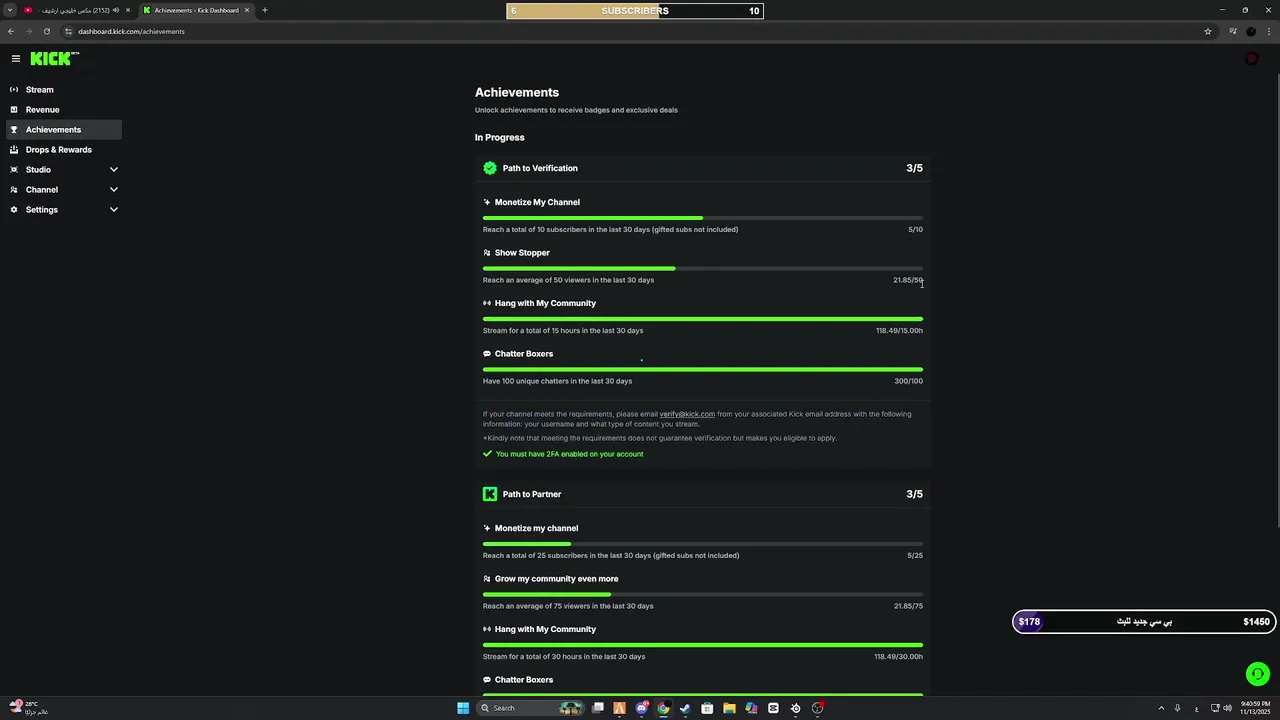
Task: Open File Explorer from the taskbar
Action: point(729,708)
